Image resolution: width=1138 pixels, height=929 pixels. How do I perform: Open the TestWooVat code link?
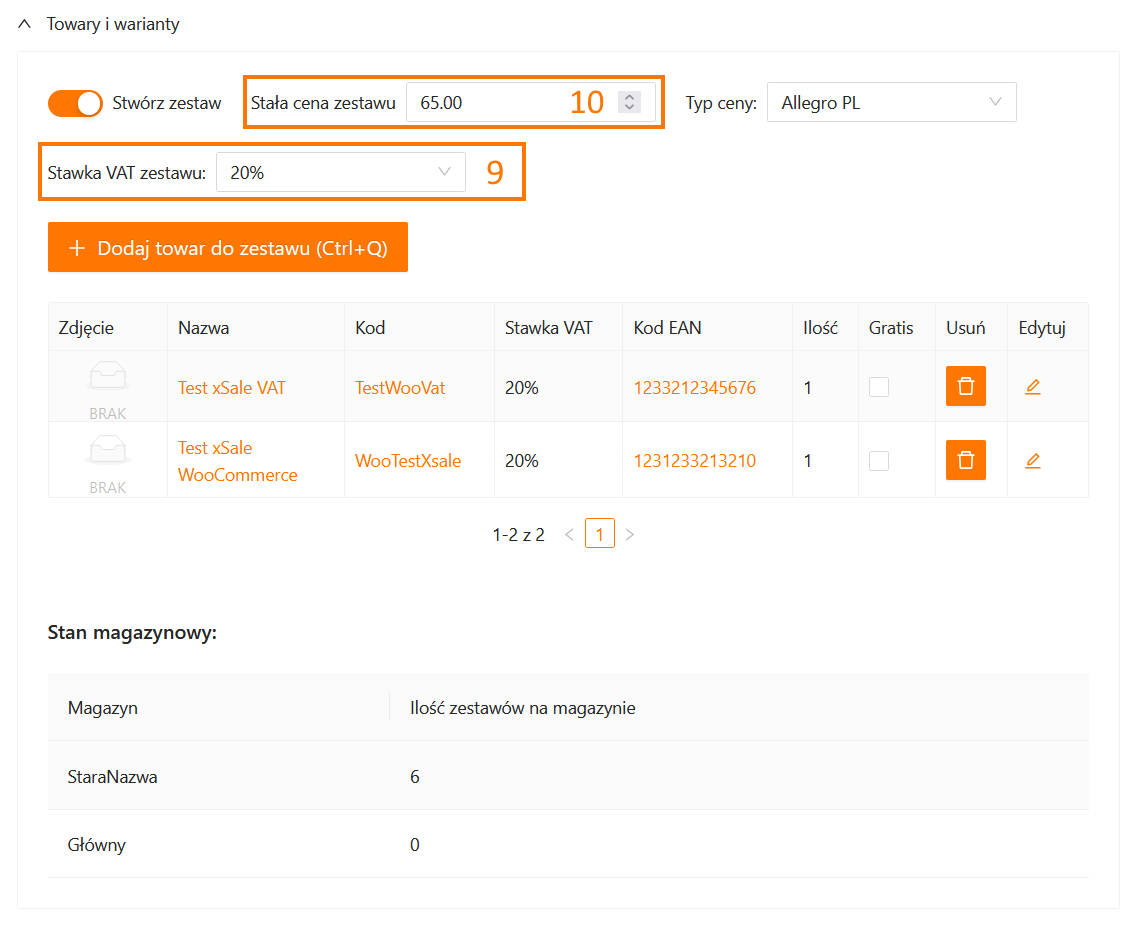coord(399,388)
